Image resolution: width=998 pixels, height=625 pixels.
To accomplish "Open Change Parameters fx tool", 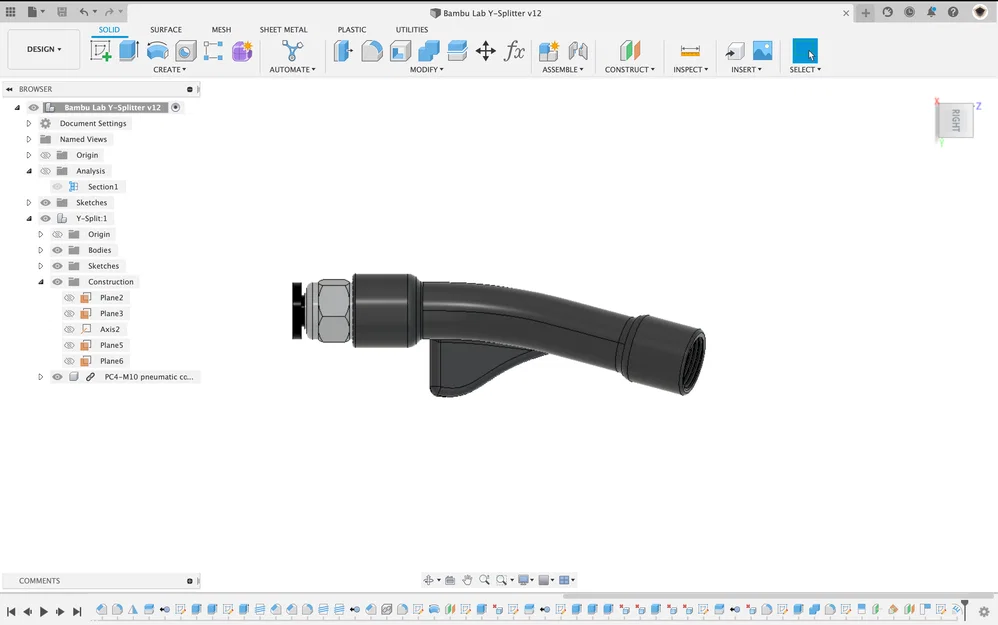I will (x=514, y=51).
